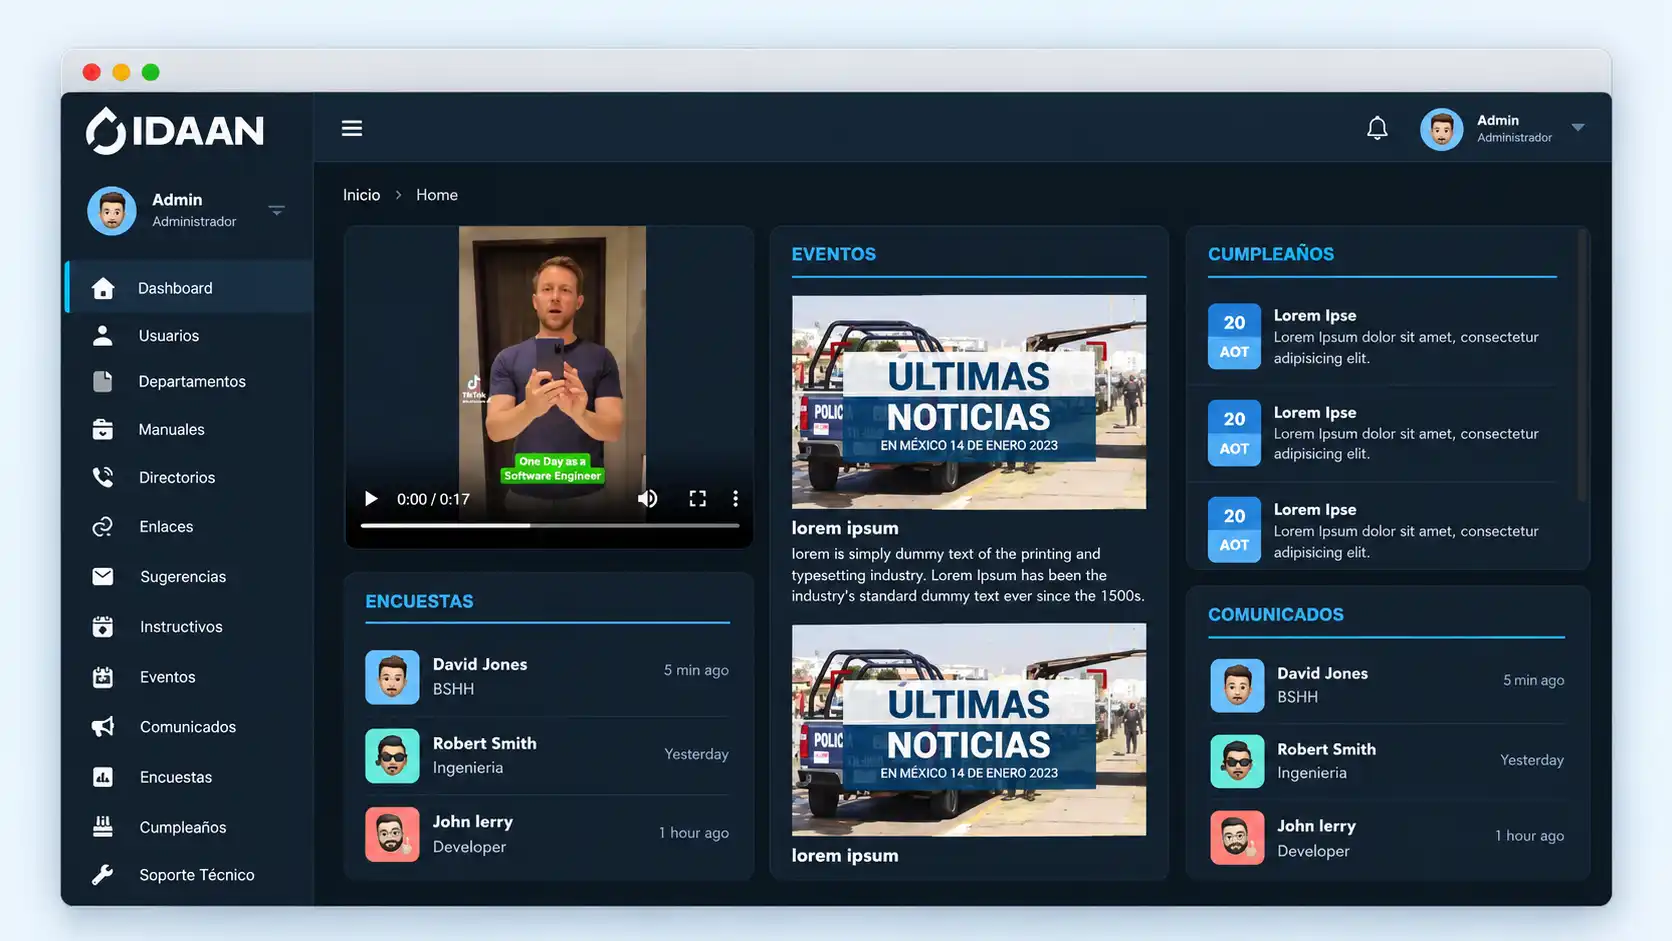Click the top-right Admin avatar

[1442, 129]
